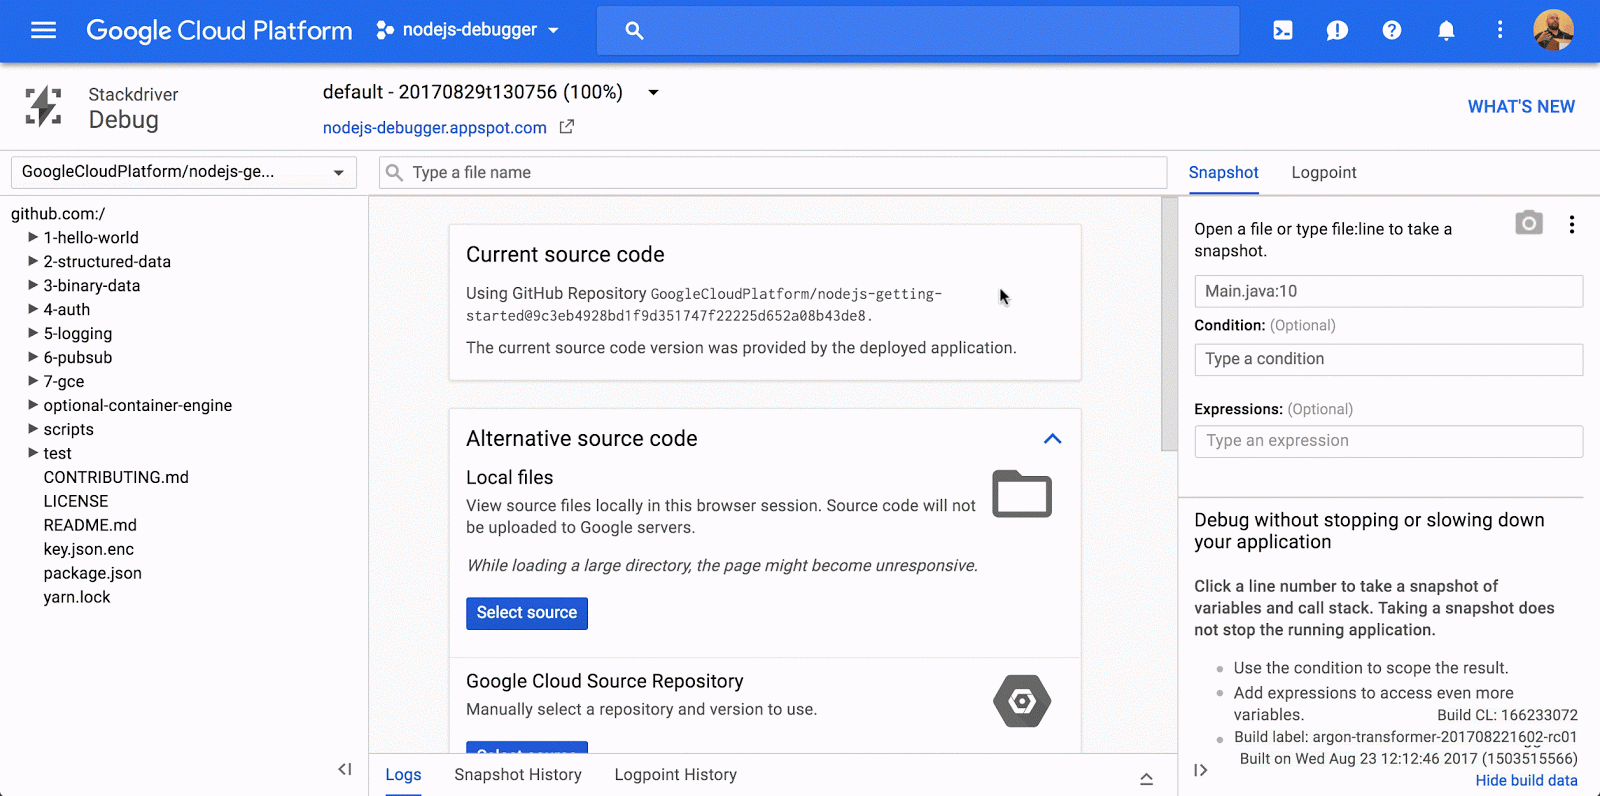Click the Cloud Source Repository hexagon icon
The height and width of the screenshot is (796, 1600).
tap(1022, 701)
